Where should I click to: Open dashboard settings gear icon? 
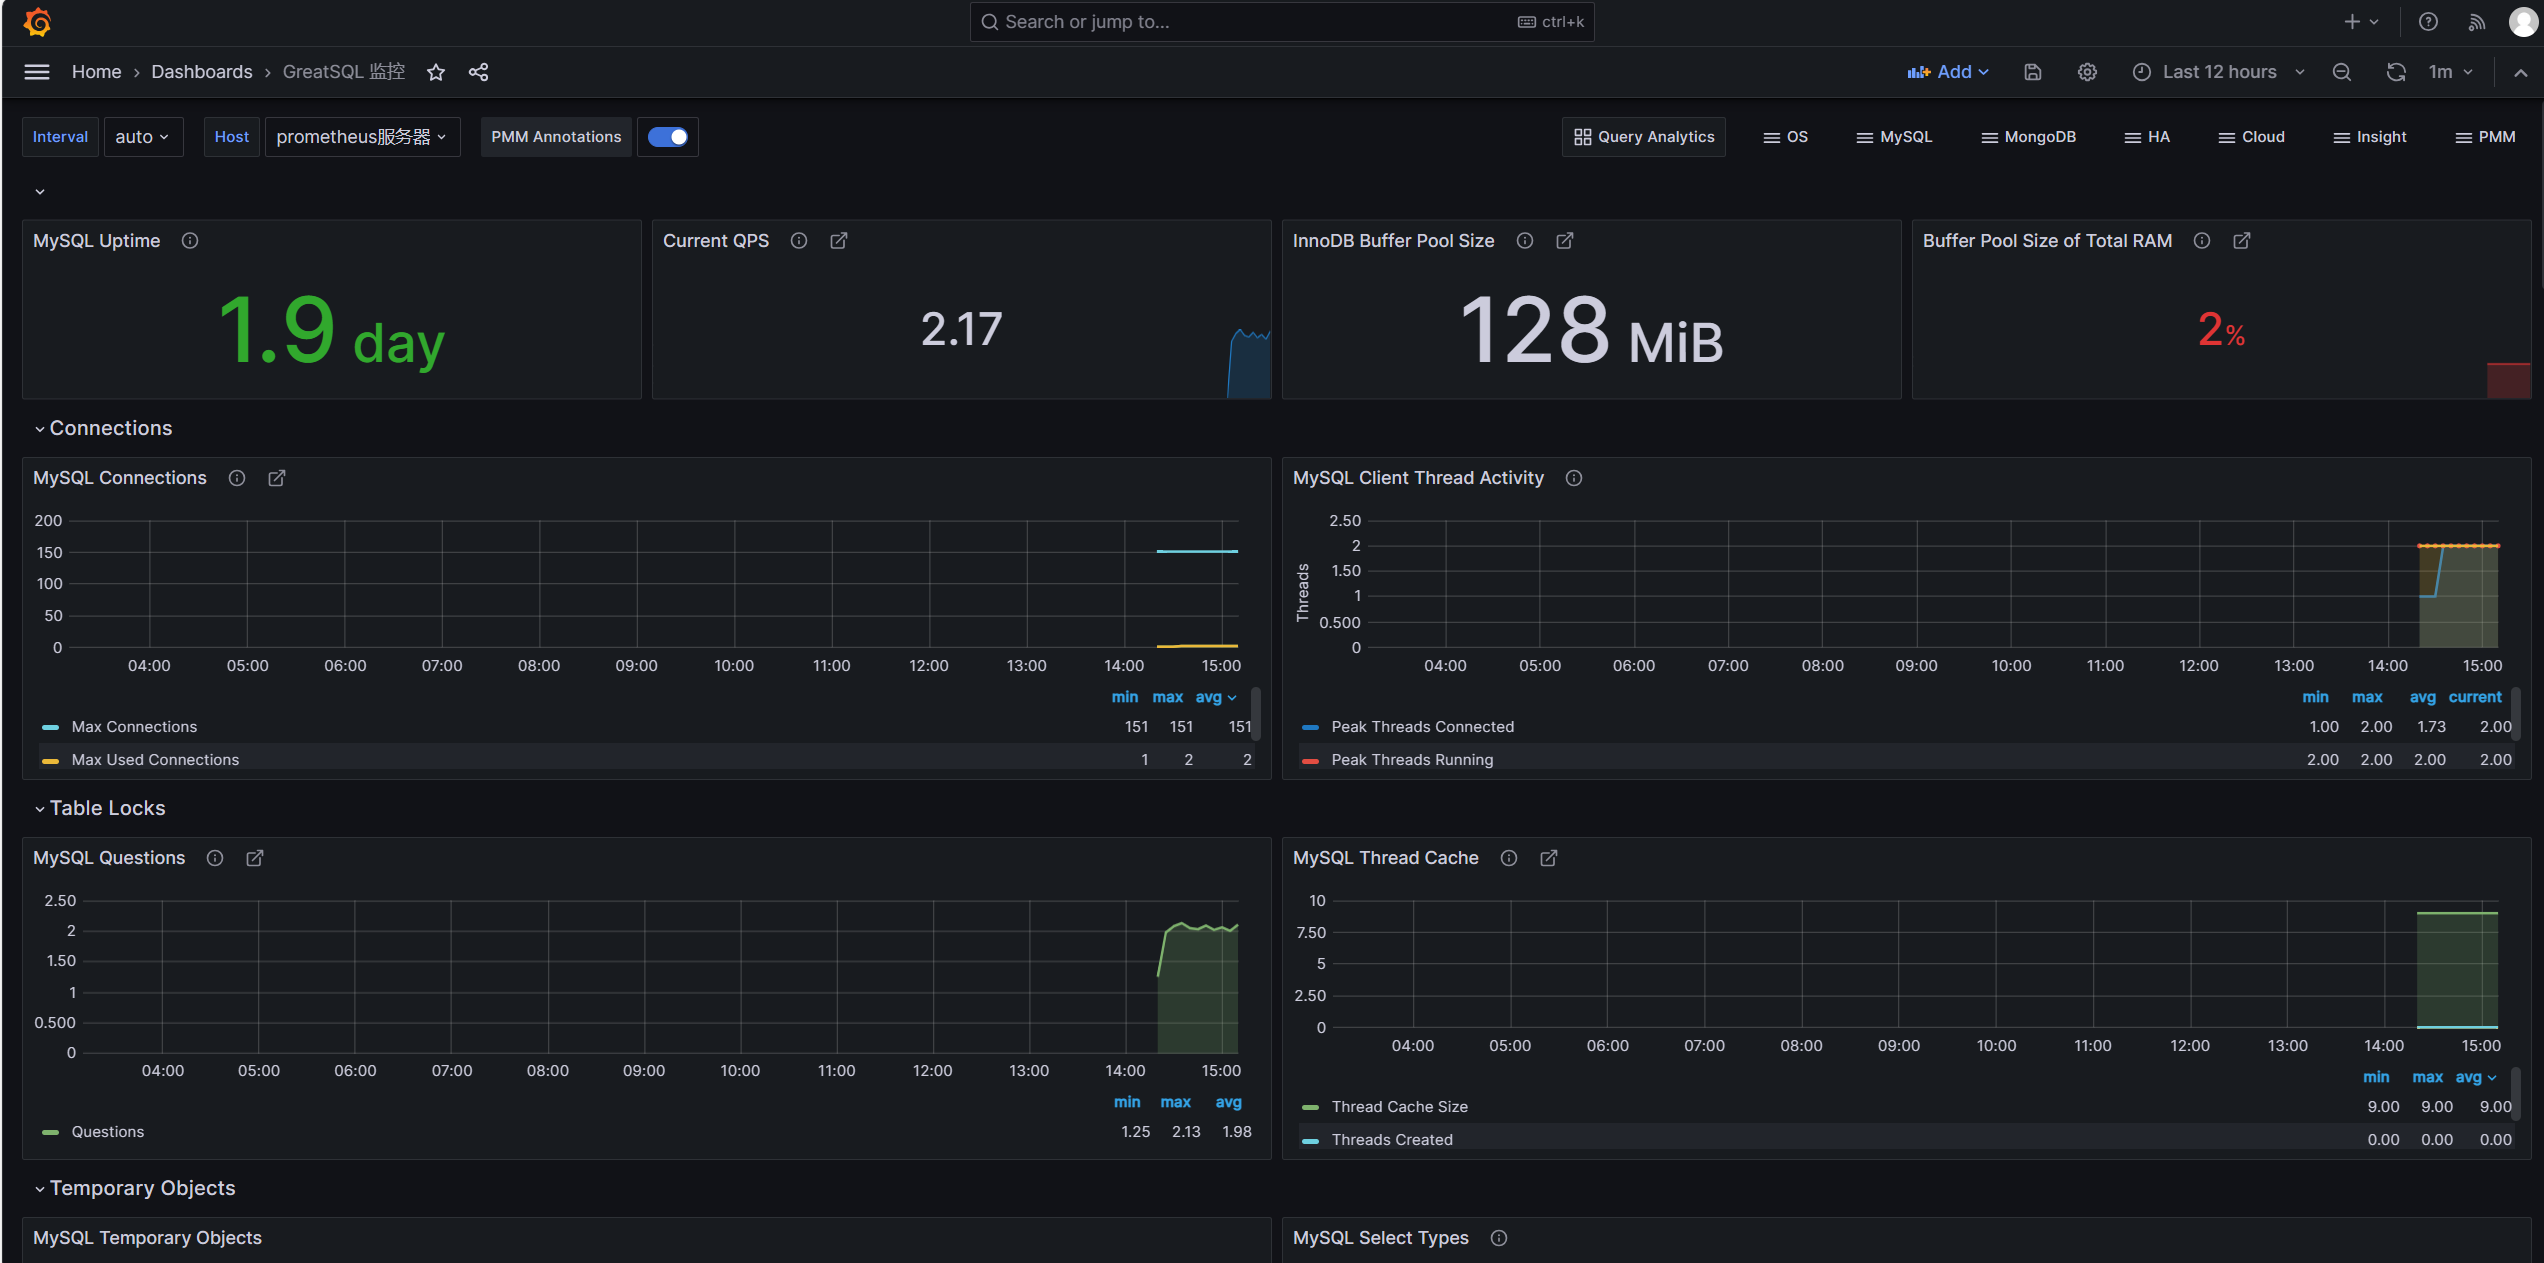click(x=2087, y=72)
